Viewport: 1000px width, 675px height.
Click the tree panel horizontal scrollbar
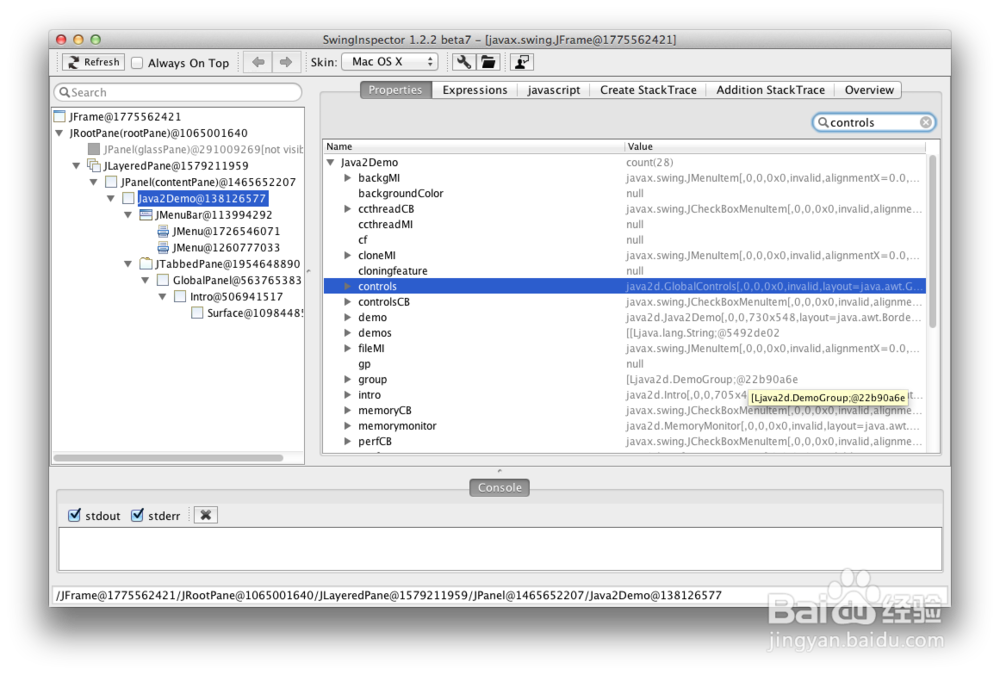(x=168, y=457)
